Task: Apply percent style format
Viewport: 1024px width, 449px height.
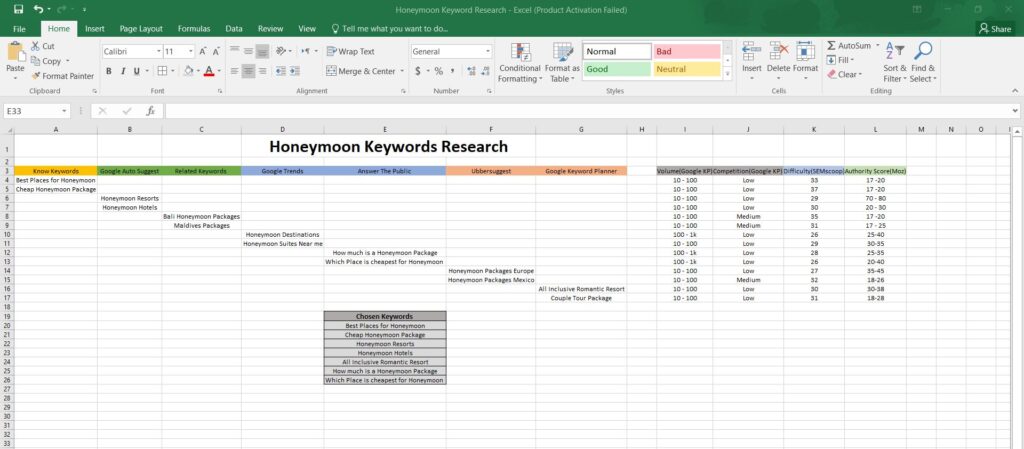Action: tap(438, 71)
